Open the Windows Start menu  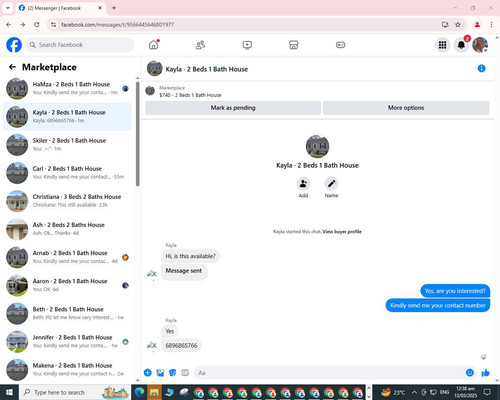point(9,392)
